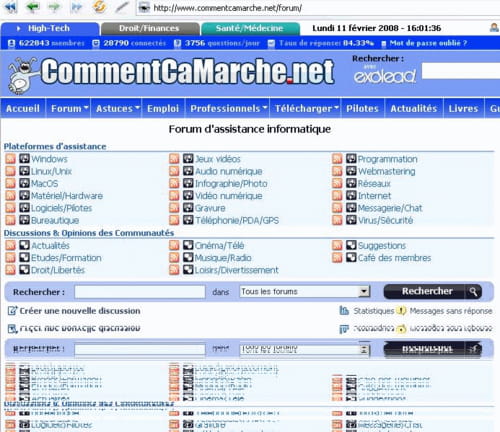Image resolution: width=500 pixels, height=432 pixels.
Task: Open the Emploi menu item
Action: pos(163,108)
